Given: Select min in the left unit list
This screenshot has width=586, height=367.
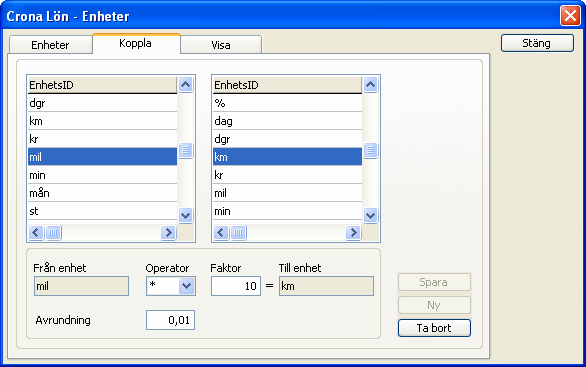Looking at the screenshot, I should pos(102,175).
